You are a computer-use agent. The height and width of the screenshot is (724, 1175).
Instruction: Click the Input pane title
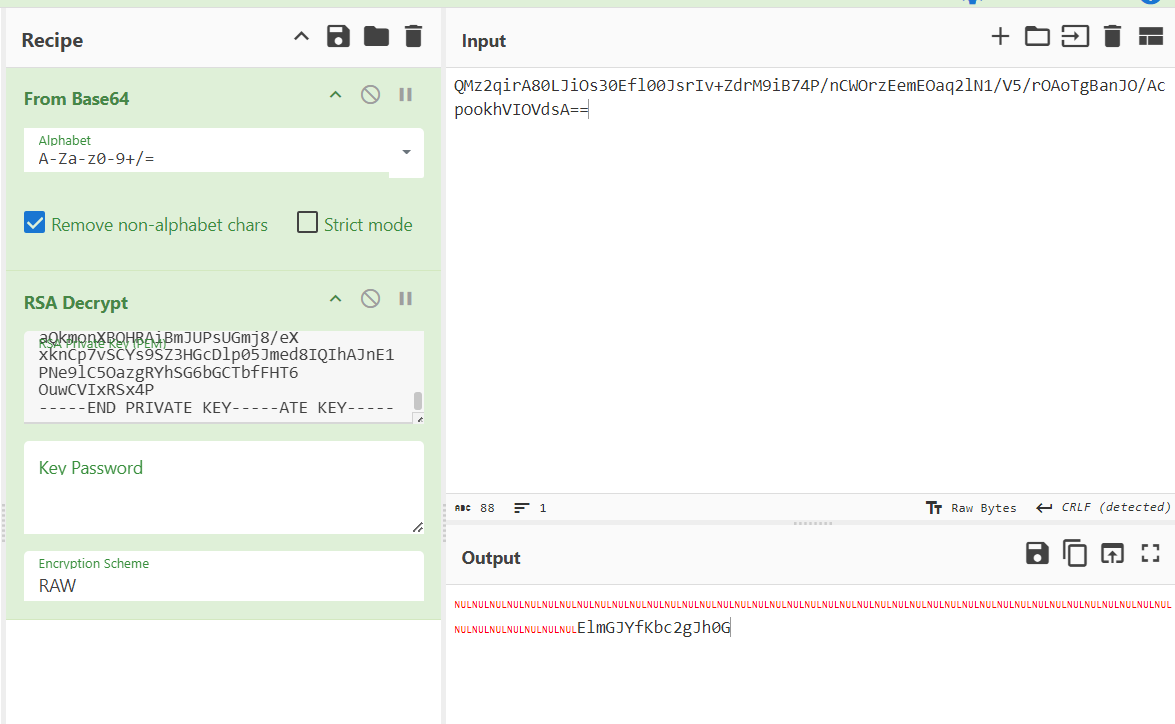tap(483, 41)
